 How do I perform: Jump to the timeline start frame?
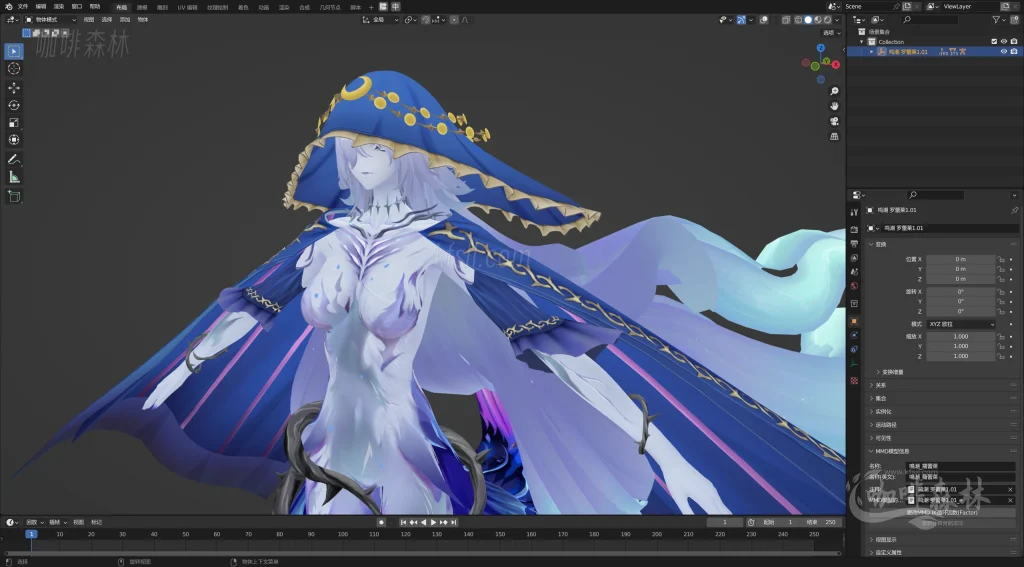[x=403, y=523]
